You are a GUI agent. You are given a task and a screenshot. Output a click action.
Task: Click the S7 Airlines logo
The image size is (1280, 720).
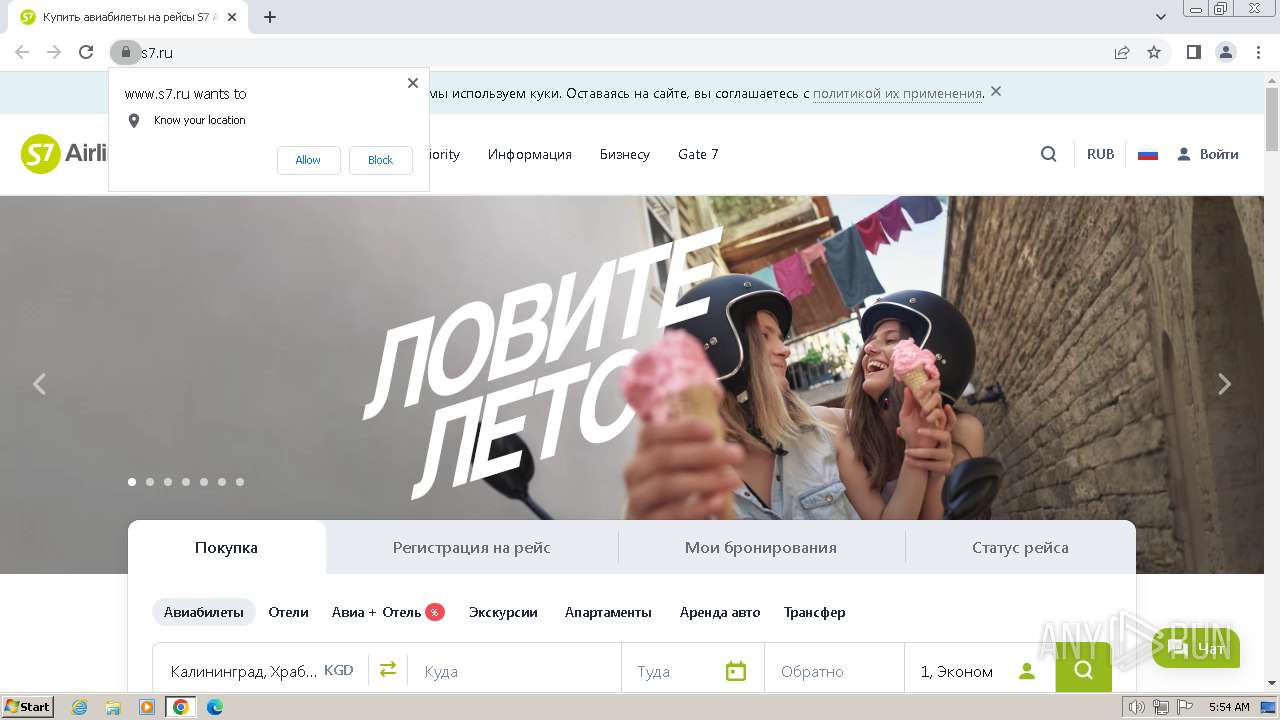[x=64, y=154]
